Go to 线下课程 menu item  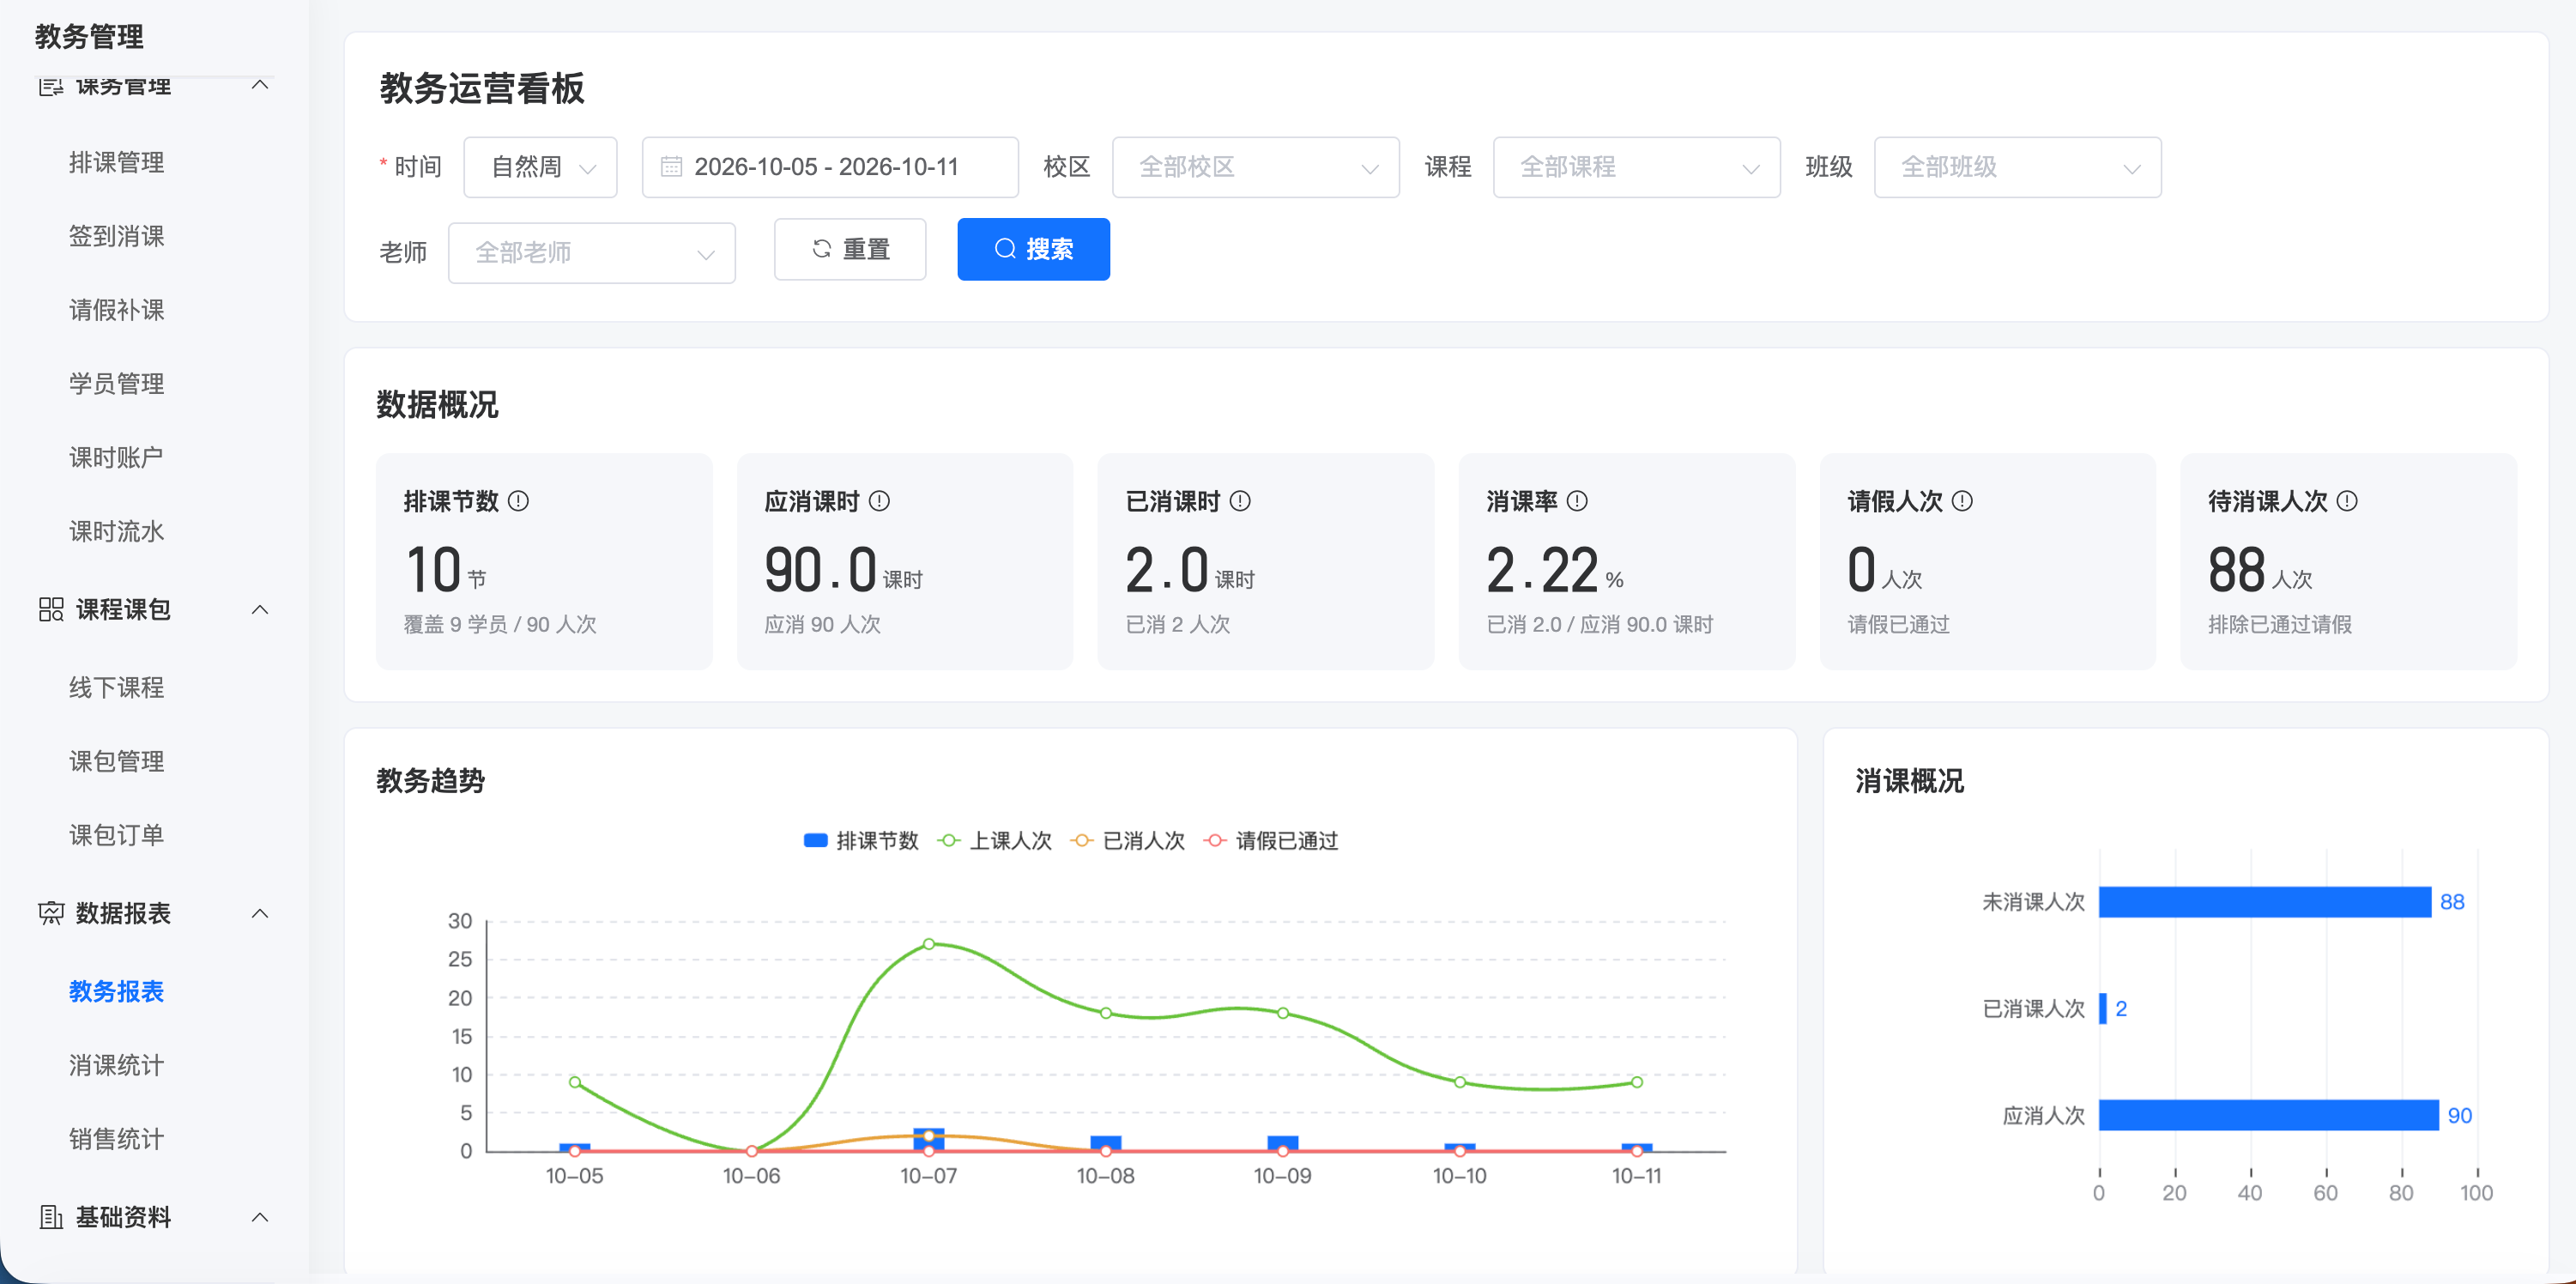(x=116, y=688)
